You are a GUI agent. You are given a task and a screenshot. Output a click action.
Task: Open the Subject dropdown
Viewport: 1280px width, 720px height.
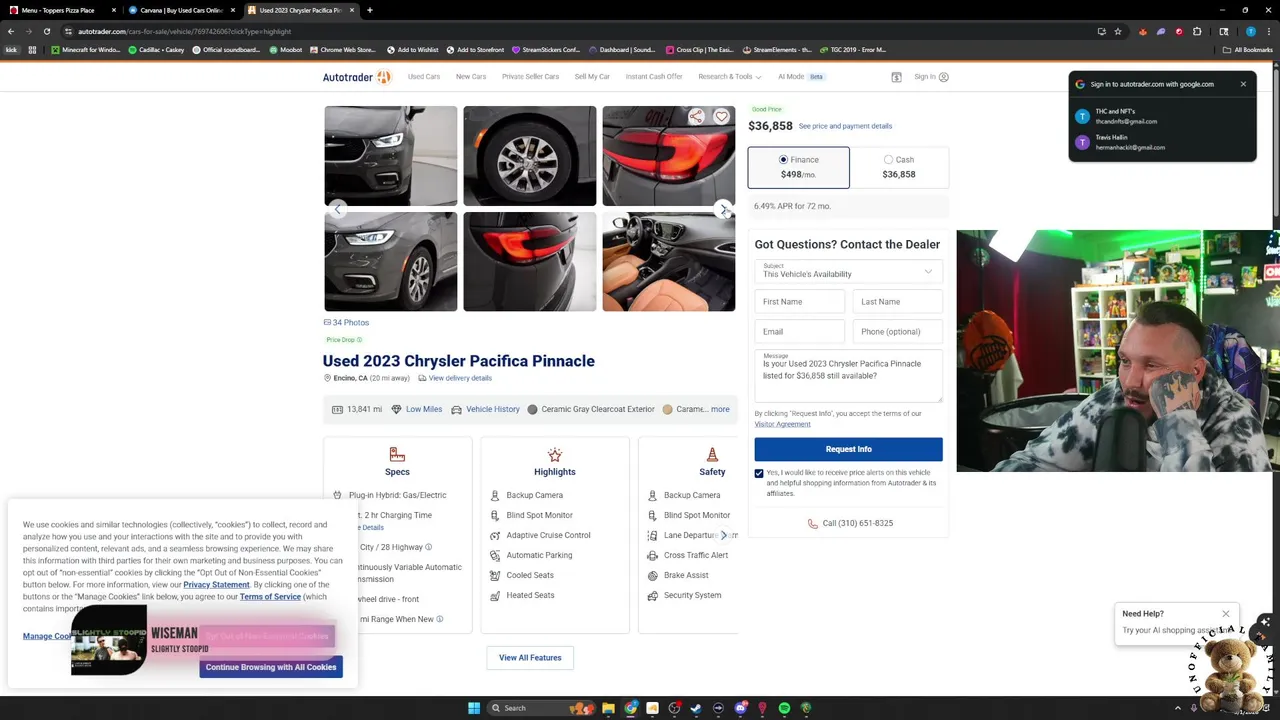(x=848, y=271)
